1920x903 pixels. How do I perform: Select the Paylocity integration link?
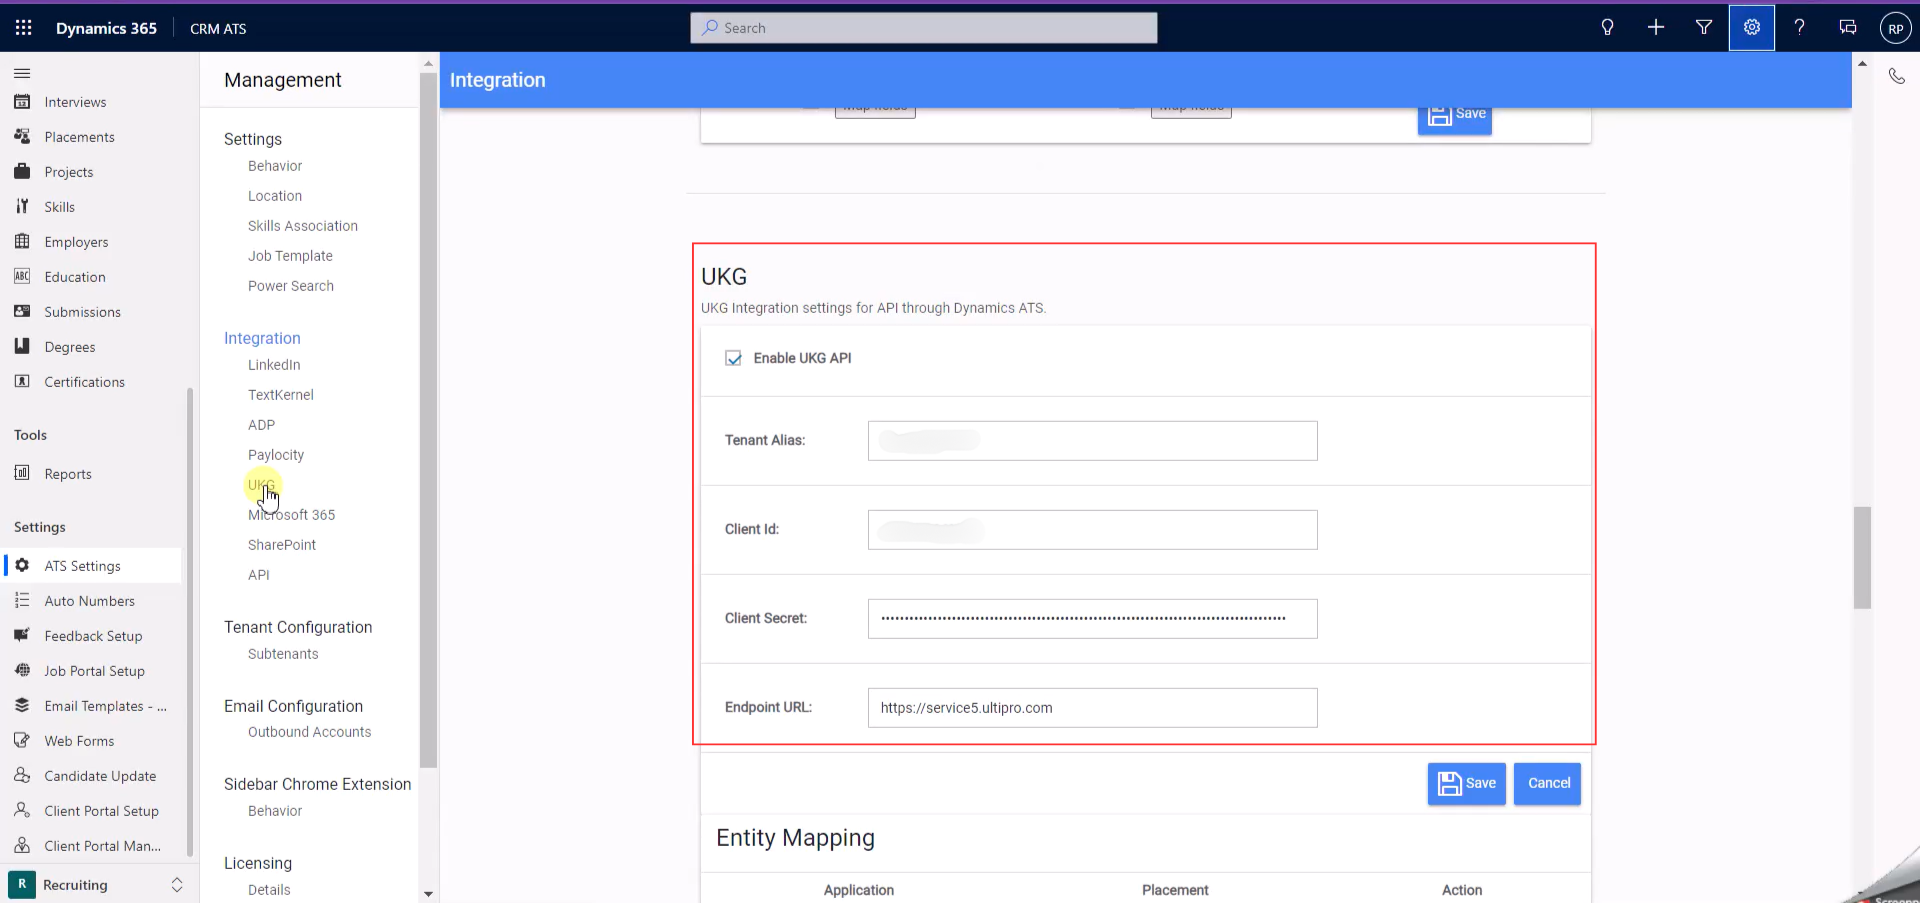(x=276, y=455)
